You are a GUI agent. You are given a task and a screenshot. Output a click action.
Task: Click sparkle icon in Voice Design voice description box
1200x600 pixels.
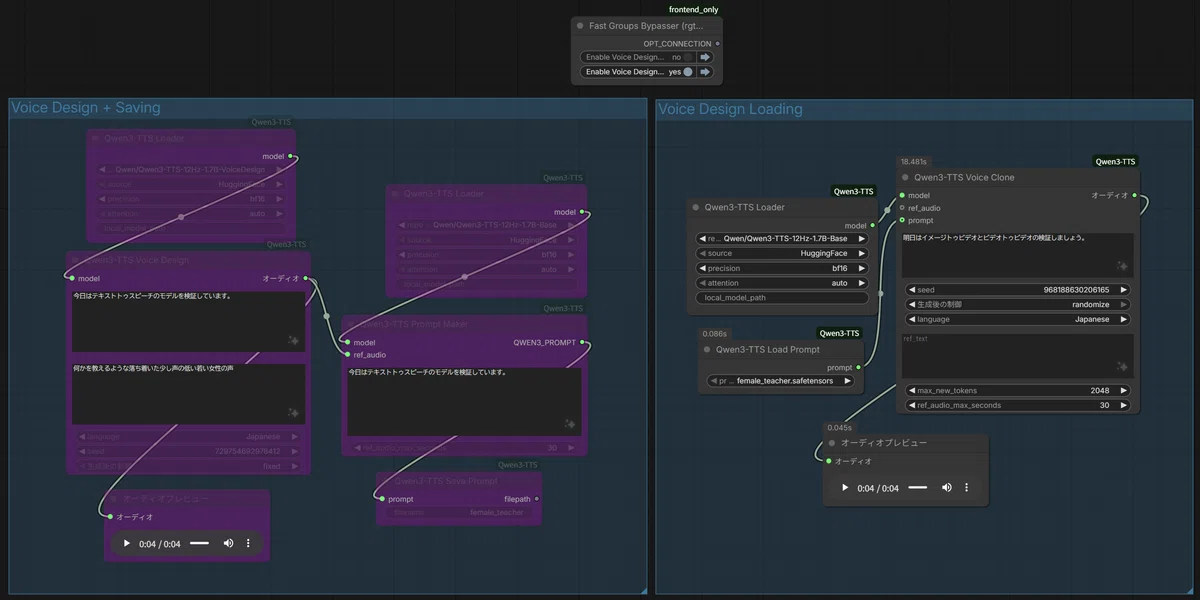coord(293,412)
